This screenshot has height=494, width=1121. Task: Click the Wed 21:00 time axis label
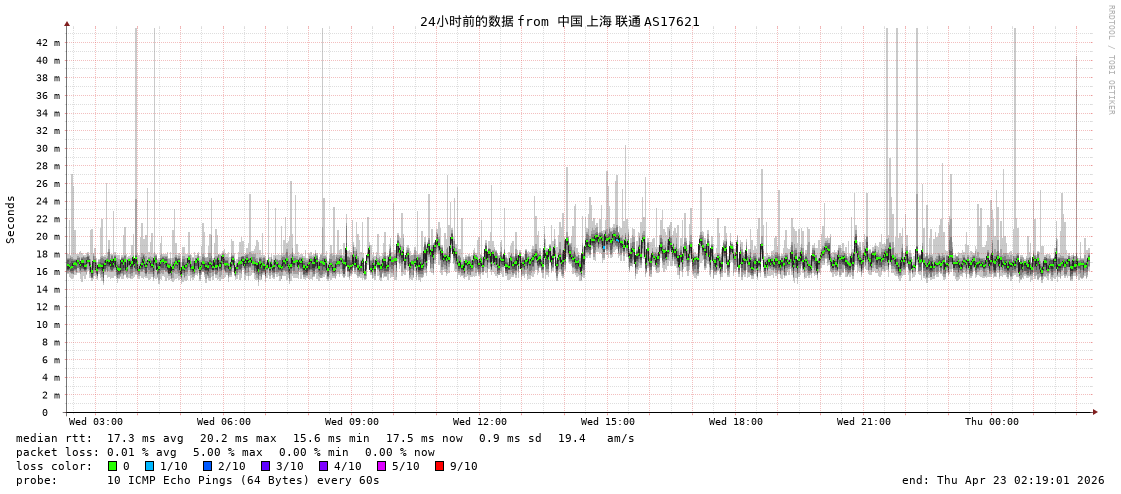(x=864, y=422)
